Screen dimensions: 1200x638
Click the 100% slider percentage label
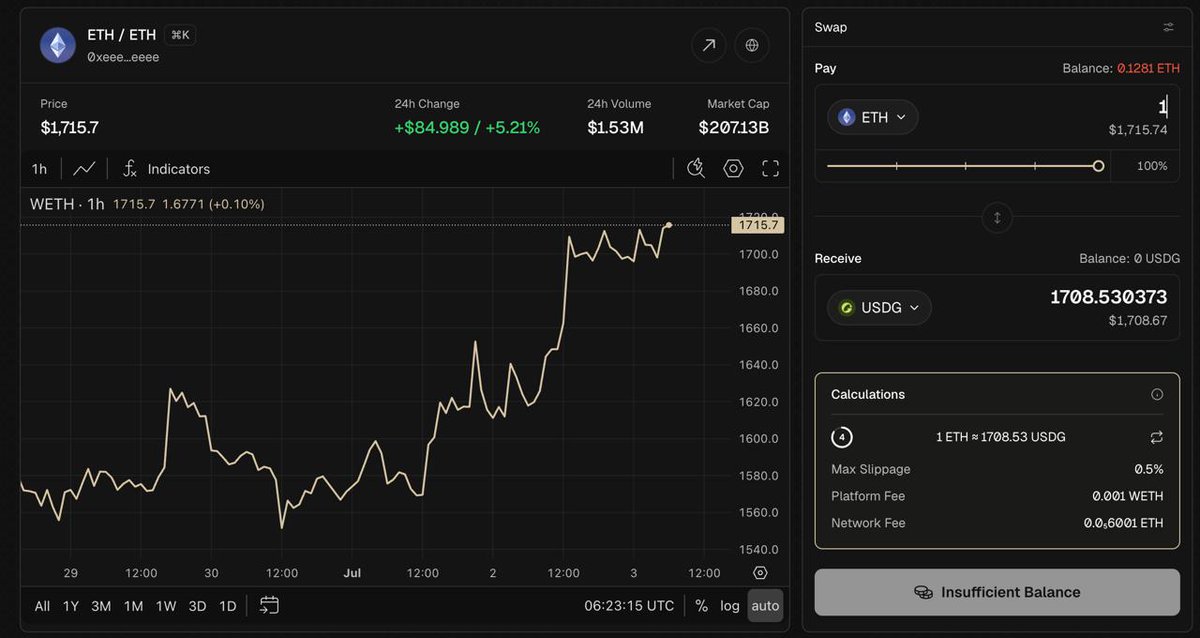tap(1152, 166)
